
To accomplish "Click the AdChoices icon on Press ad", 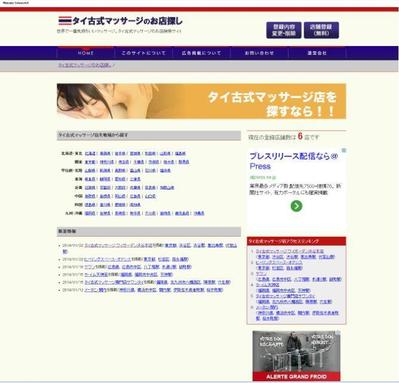I will pyautogui.click(x=344, y=150).
